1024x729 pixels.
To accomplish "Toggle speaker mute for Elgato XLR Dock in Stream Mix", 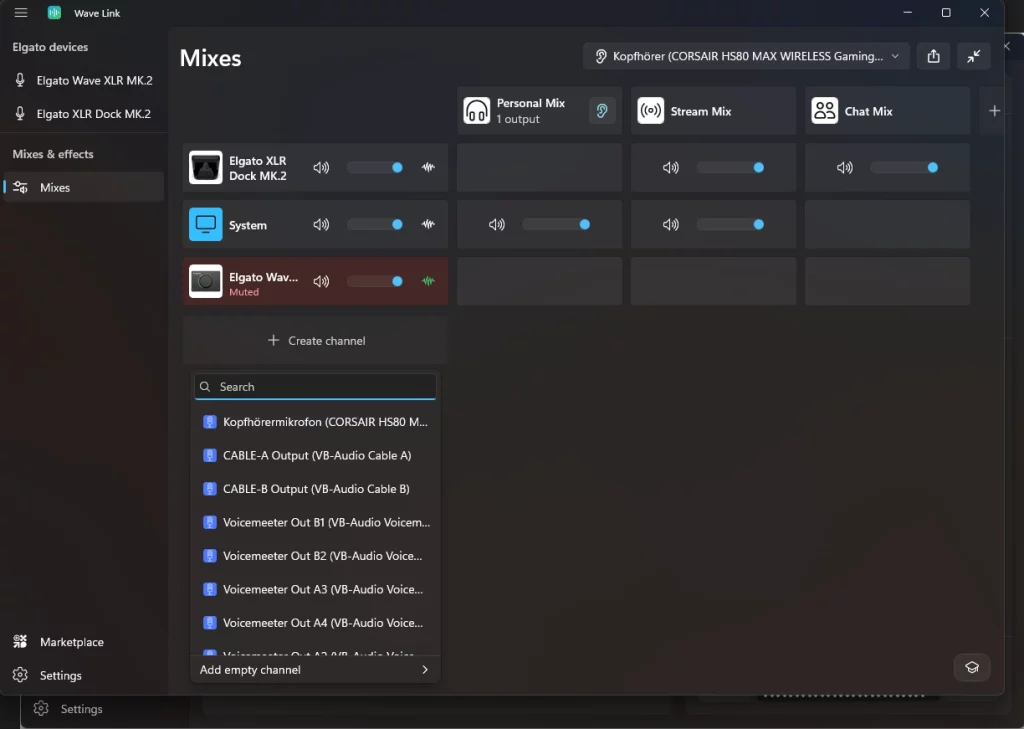I will coord(671,168).
